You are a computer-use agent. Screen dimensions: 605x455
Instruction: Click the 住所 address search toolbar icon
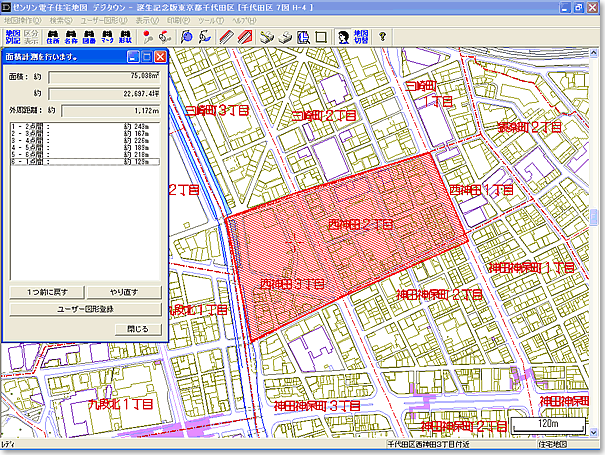(x=55, y=37)
